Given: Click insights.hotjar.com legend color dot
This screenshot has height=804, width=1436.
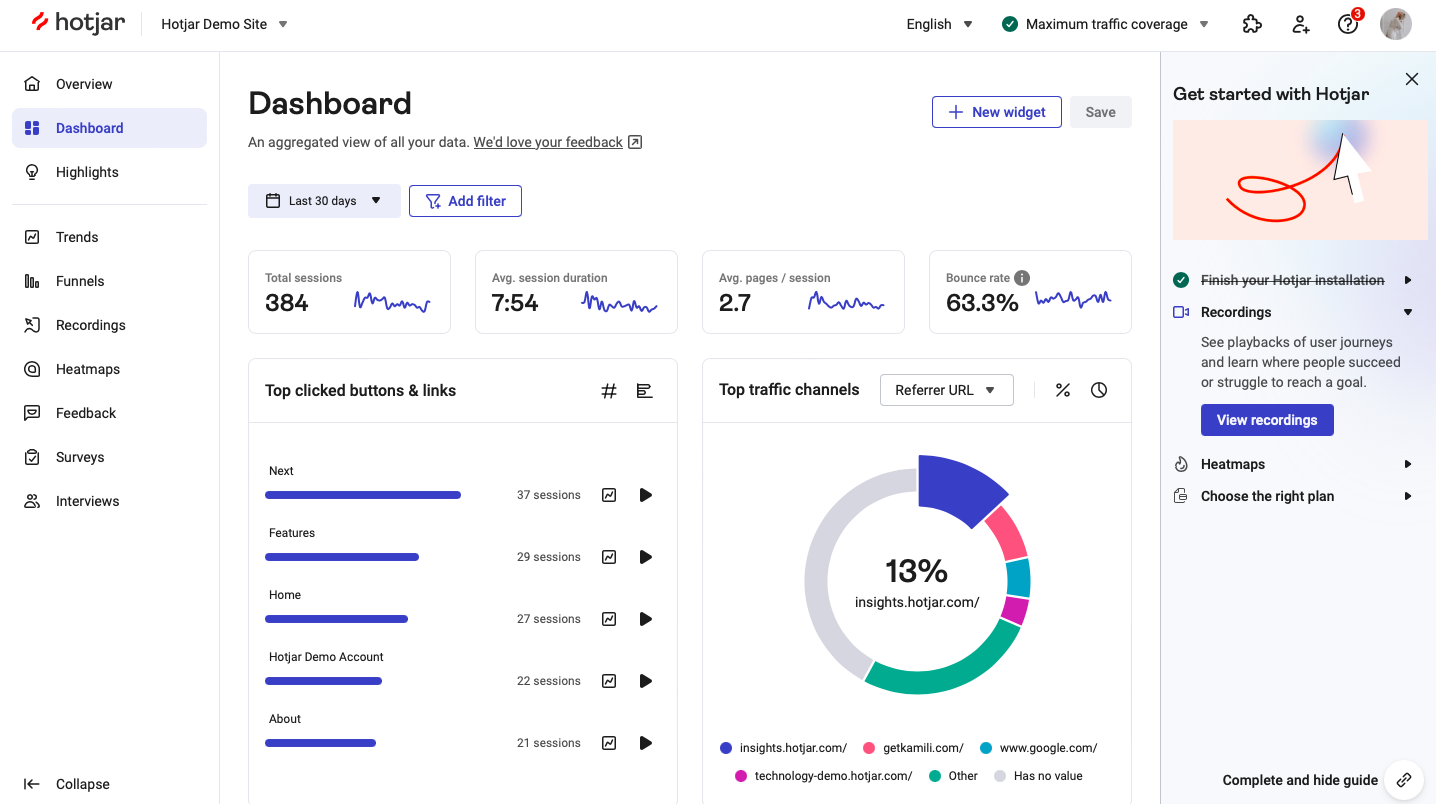Looking at the screenshot, I should (726, 748).
